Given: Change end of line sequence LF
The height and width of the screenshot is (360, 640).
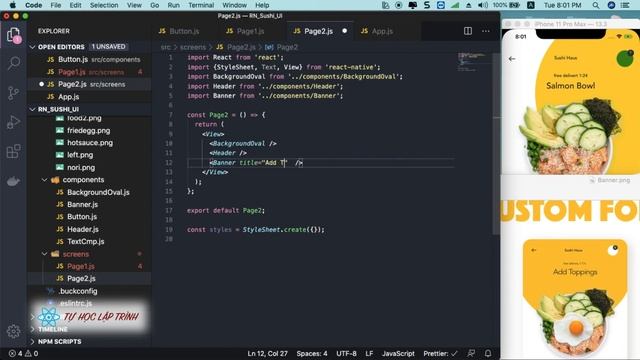Looking at the screenshot, I should pos(369,353).
